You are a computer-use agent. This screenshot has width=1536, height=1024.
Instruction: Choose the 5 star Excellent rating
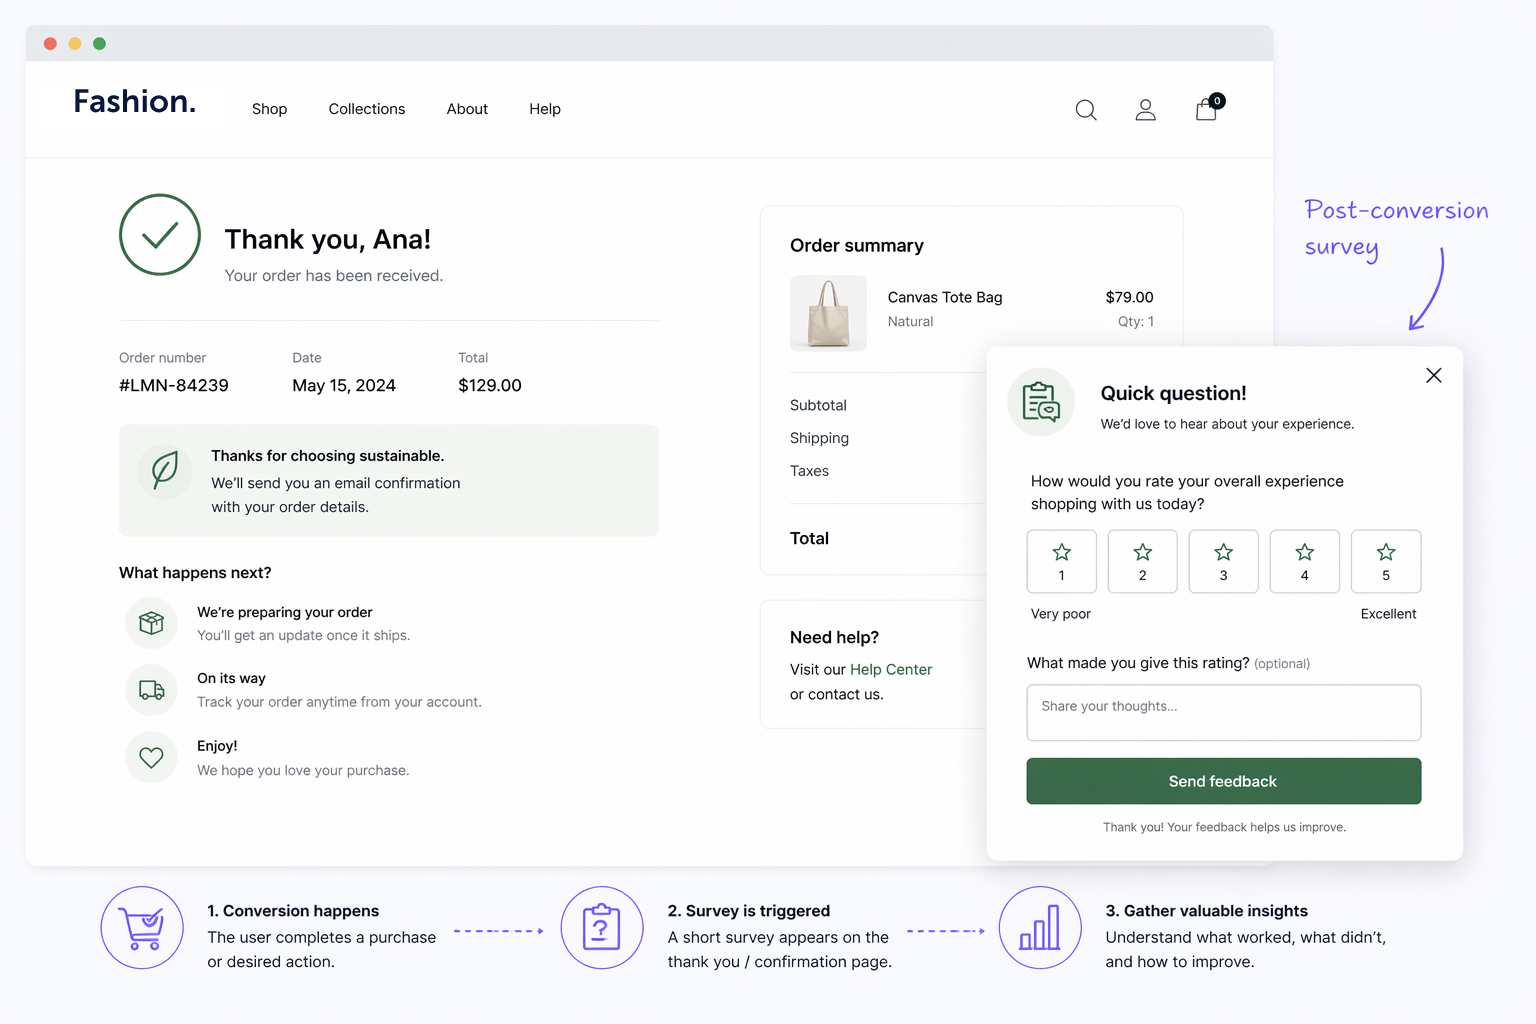pos(1385,561)
